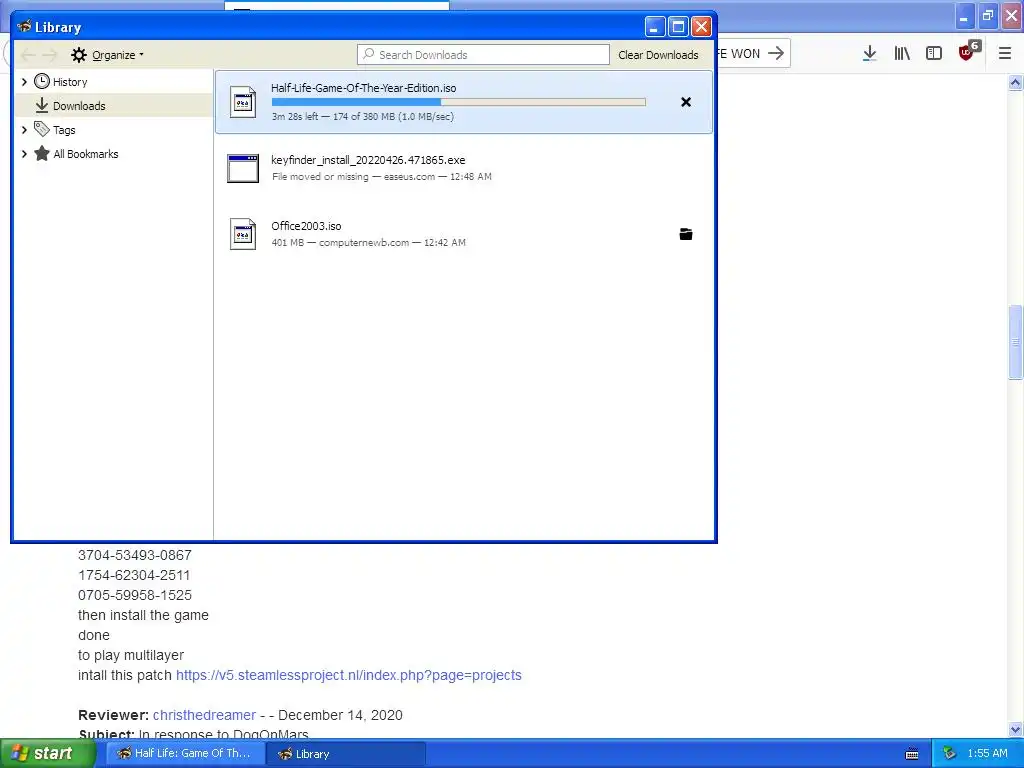Click the History clock icon

coord(42,81)
